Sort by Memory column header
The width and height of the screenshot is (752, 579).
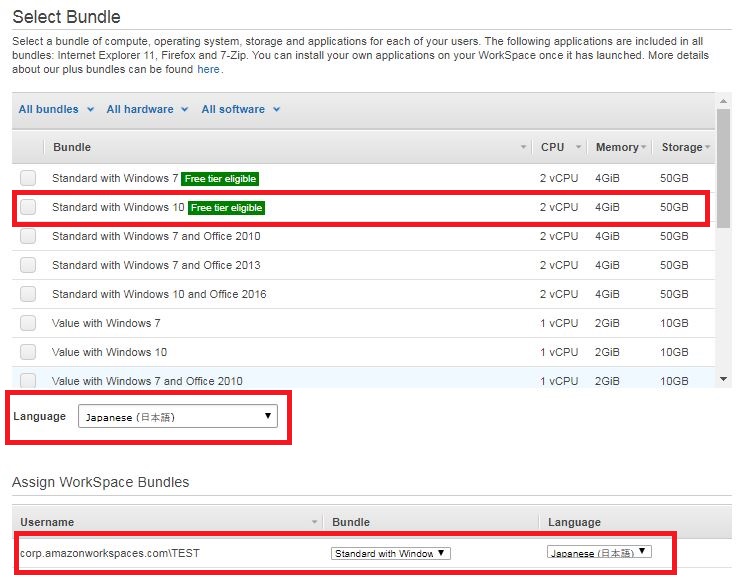tap(621, 147)
